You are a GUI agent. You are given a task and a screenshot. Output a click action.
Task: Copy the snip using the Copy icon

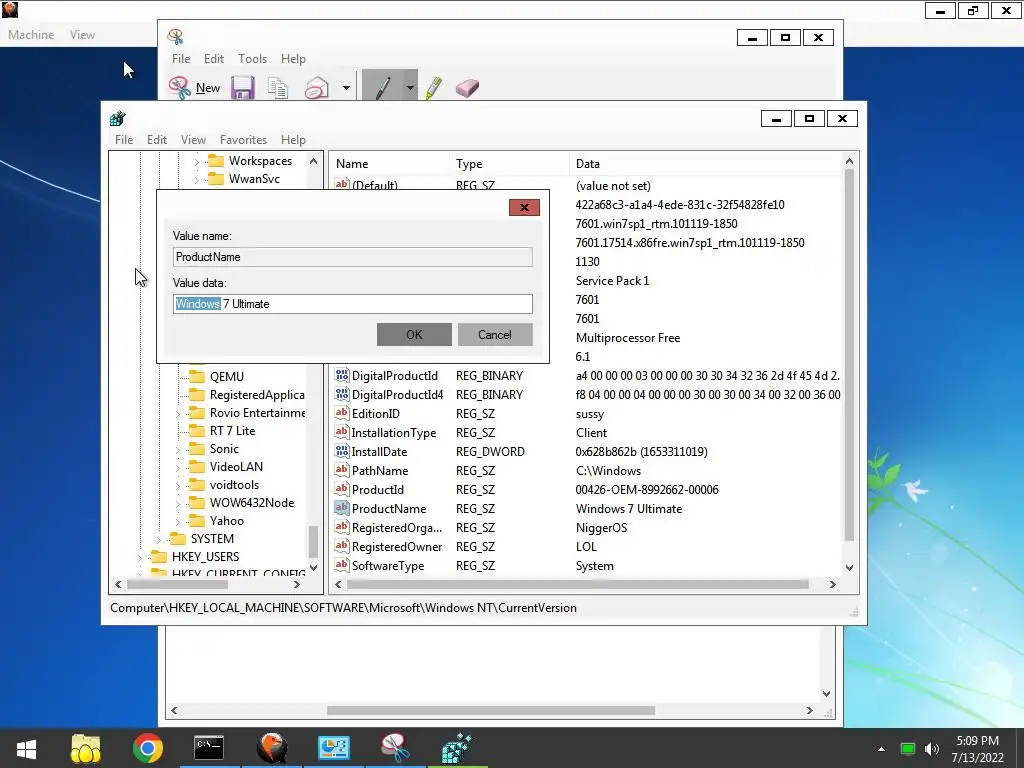click(278, 88)
